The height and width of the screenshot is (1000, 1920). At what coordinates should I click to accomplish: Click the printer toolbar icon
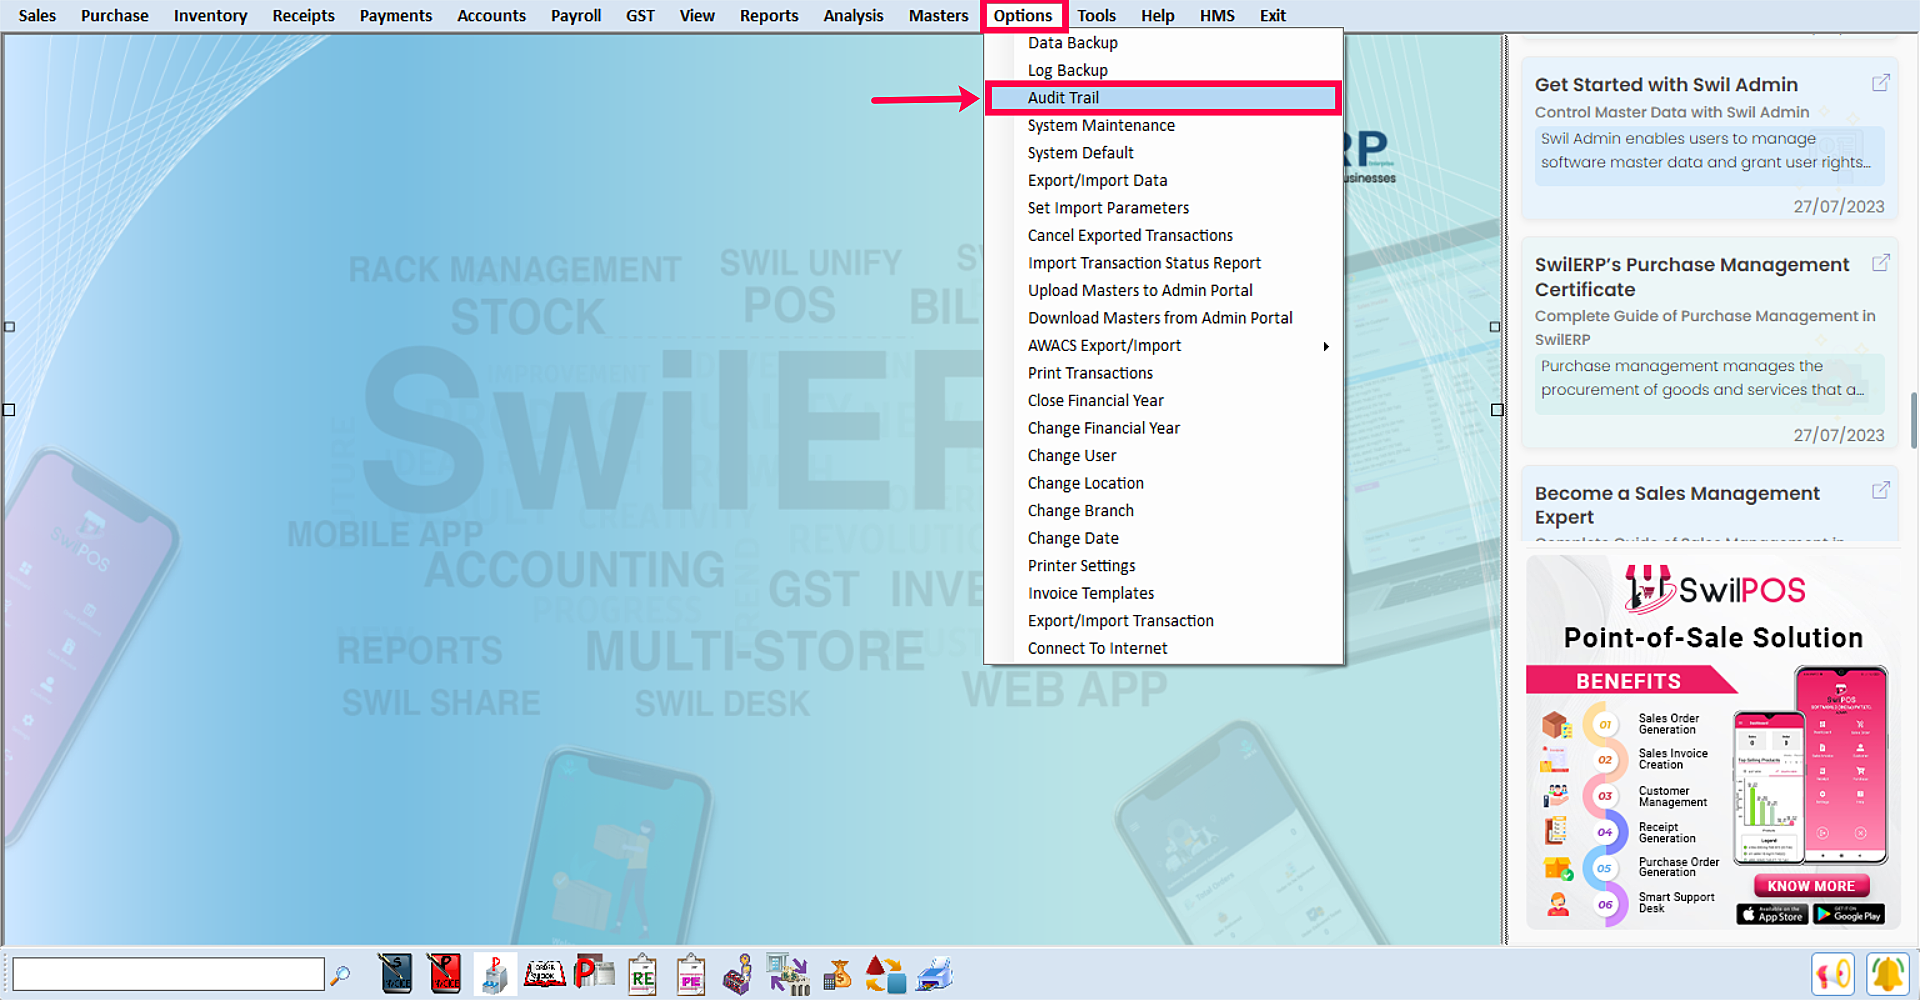[x=935, y=974]
